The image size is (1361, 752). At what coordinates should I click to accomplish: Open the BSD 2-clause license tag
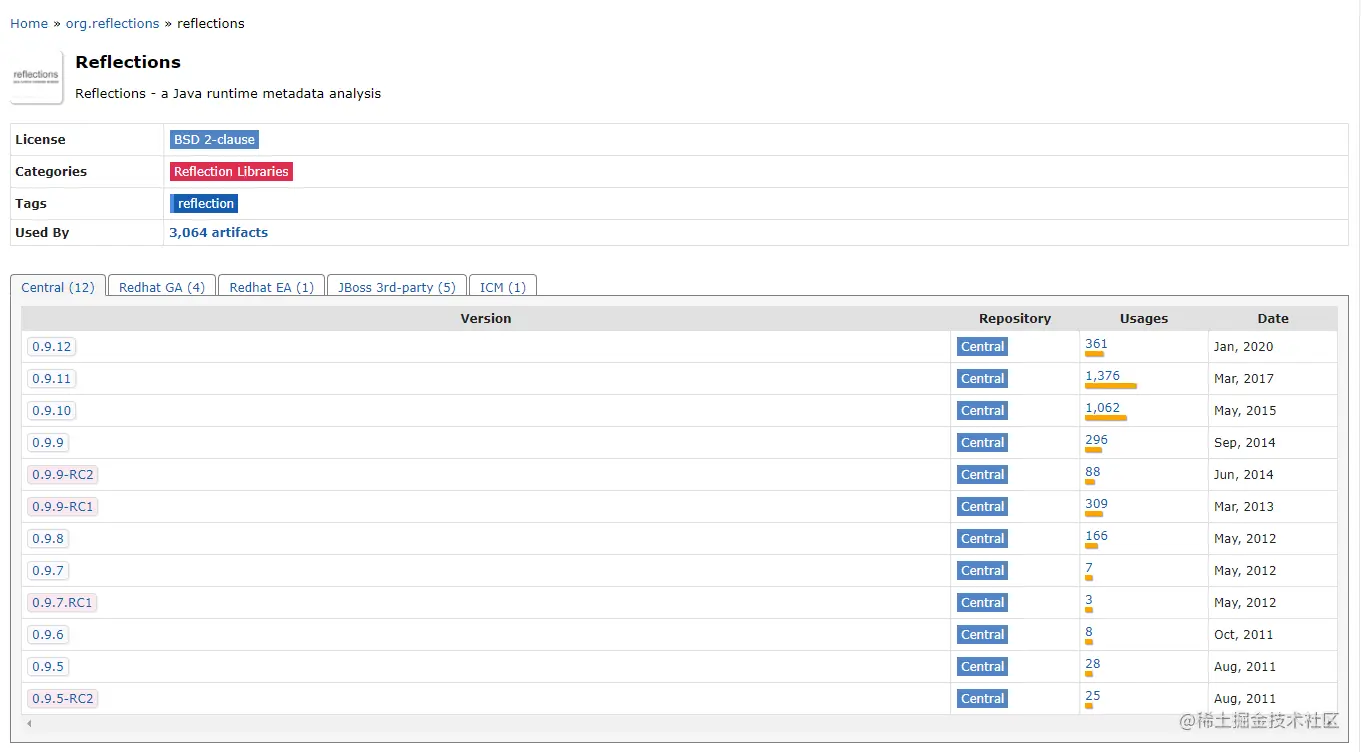214,140
